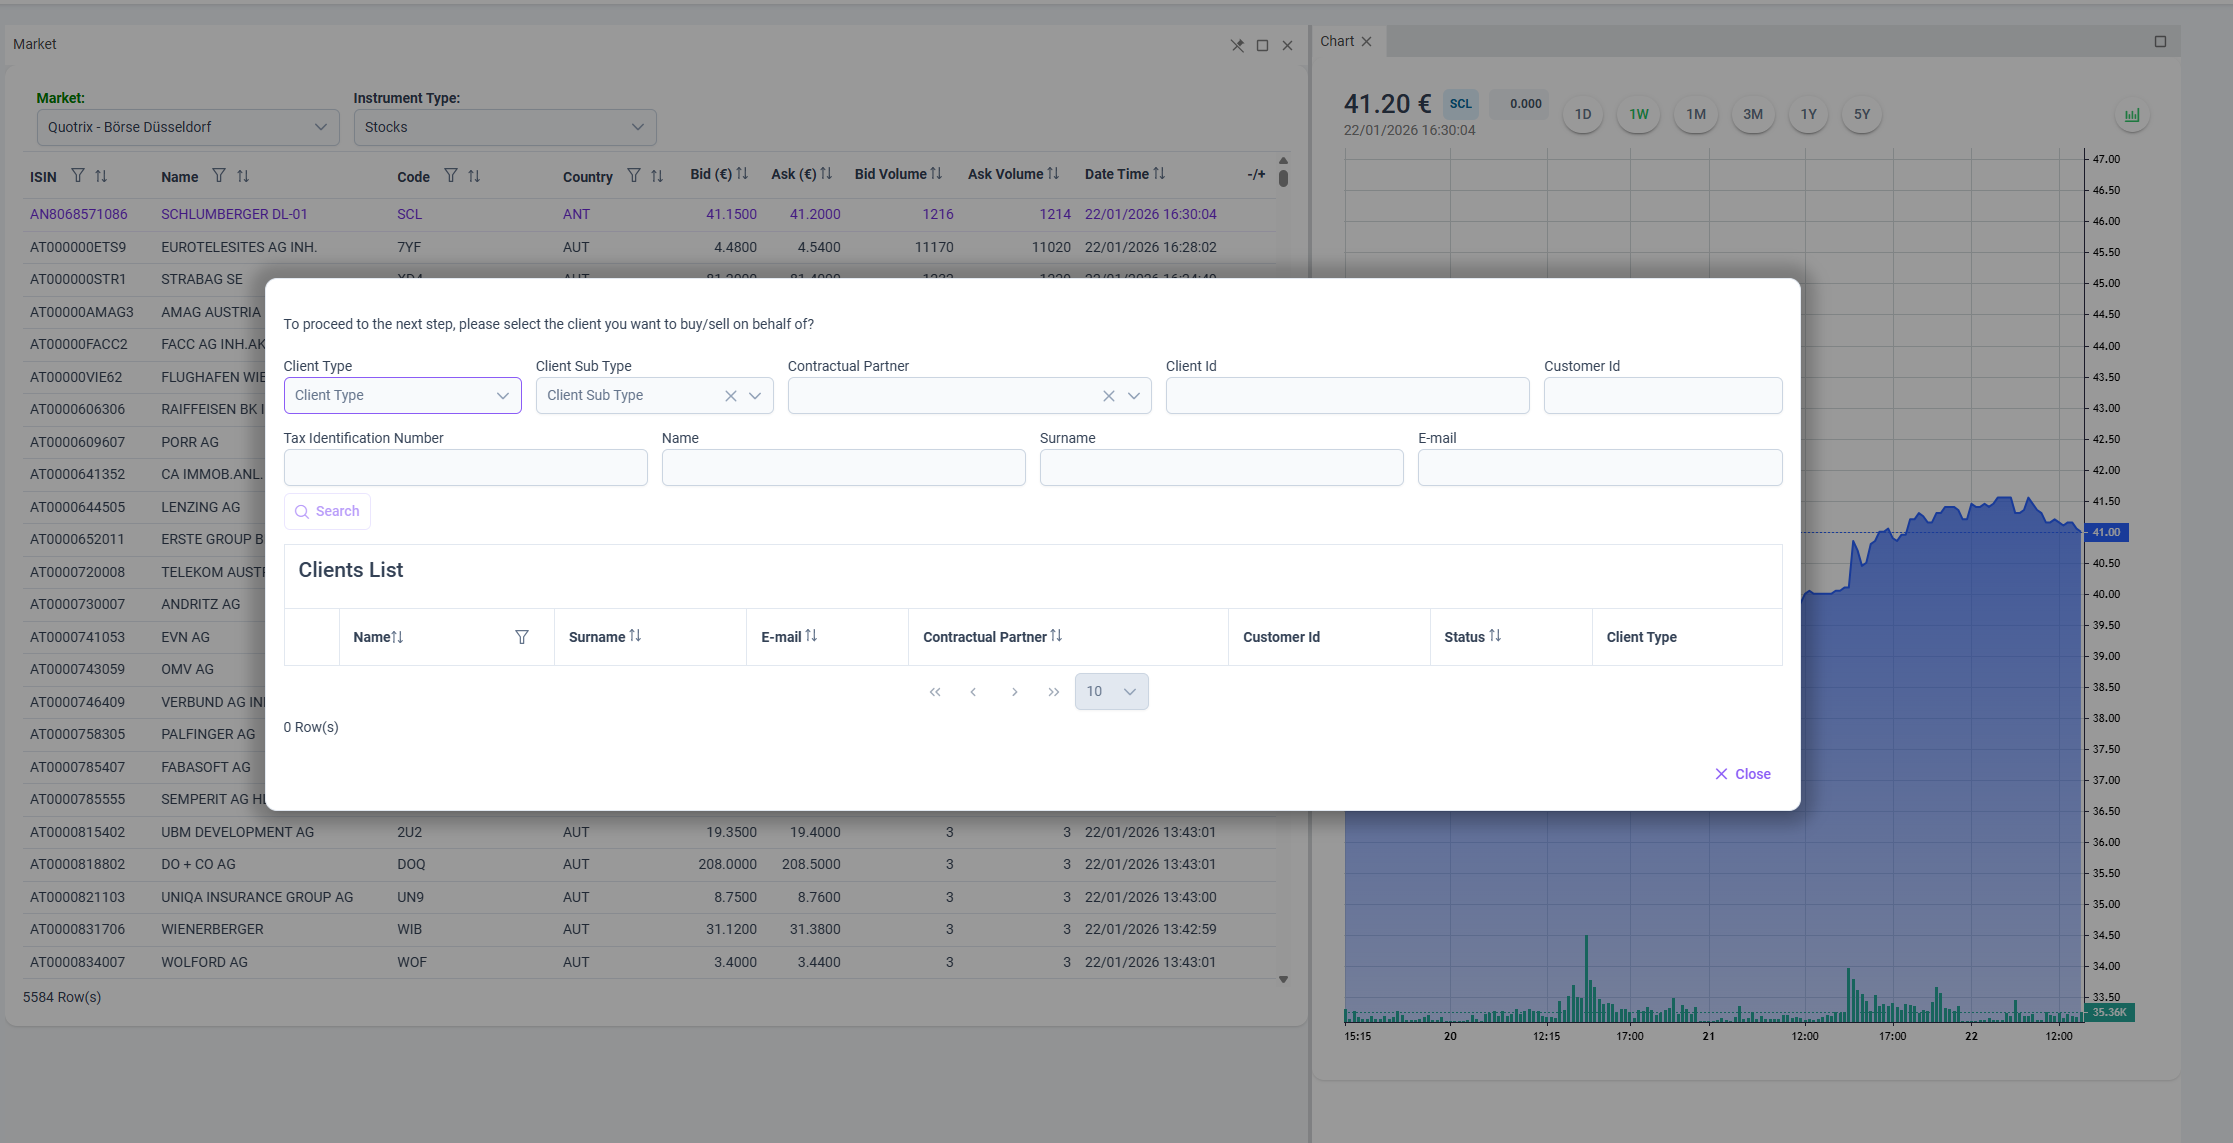
Task: Click the chart type bar icon
Action: (2132, 115)
